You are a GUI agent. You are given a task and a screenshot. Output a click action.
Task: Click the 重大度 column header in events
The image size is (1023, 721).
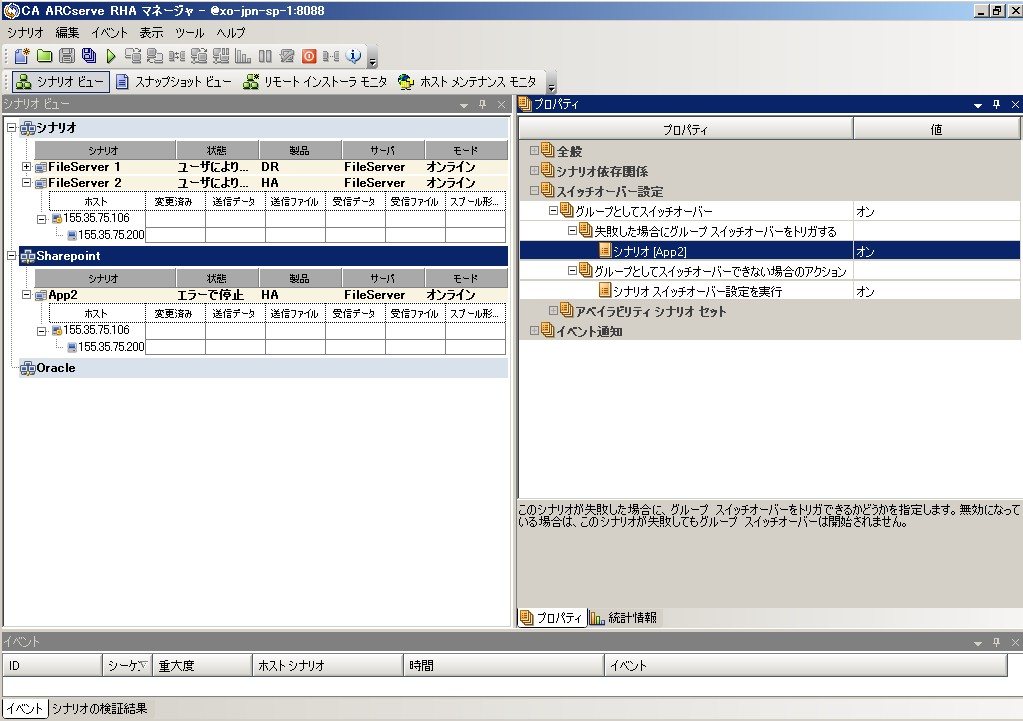pyautogui.click(x=200, y=665)
